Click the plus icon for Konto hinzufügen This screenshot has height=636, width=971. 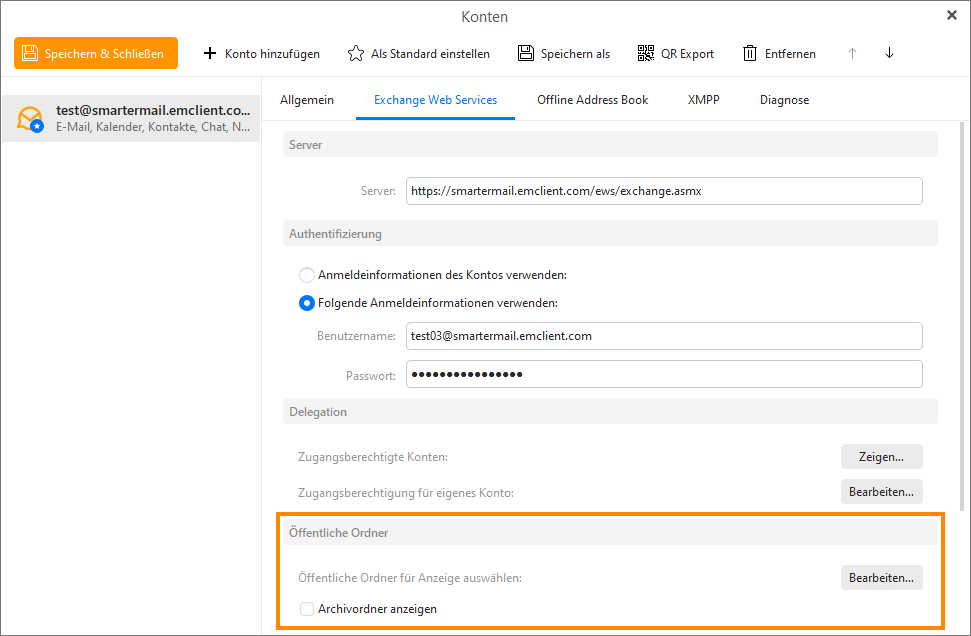tap(210, 54)
